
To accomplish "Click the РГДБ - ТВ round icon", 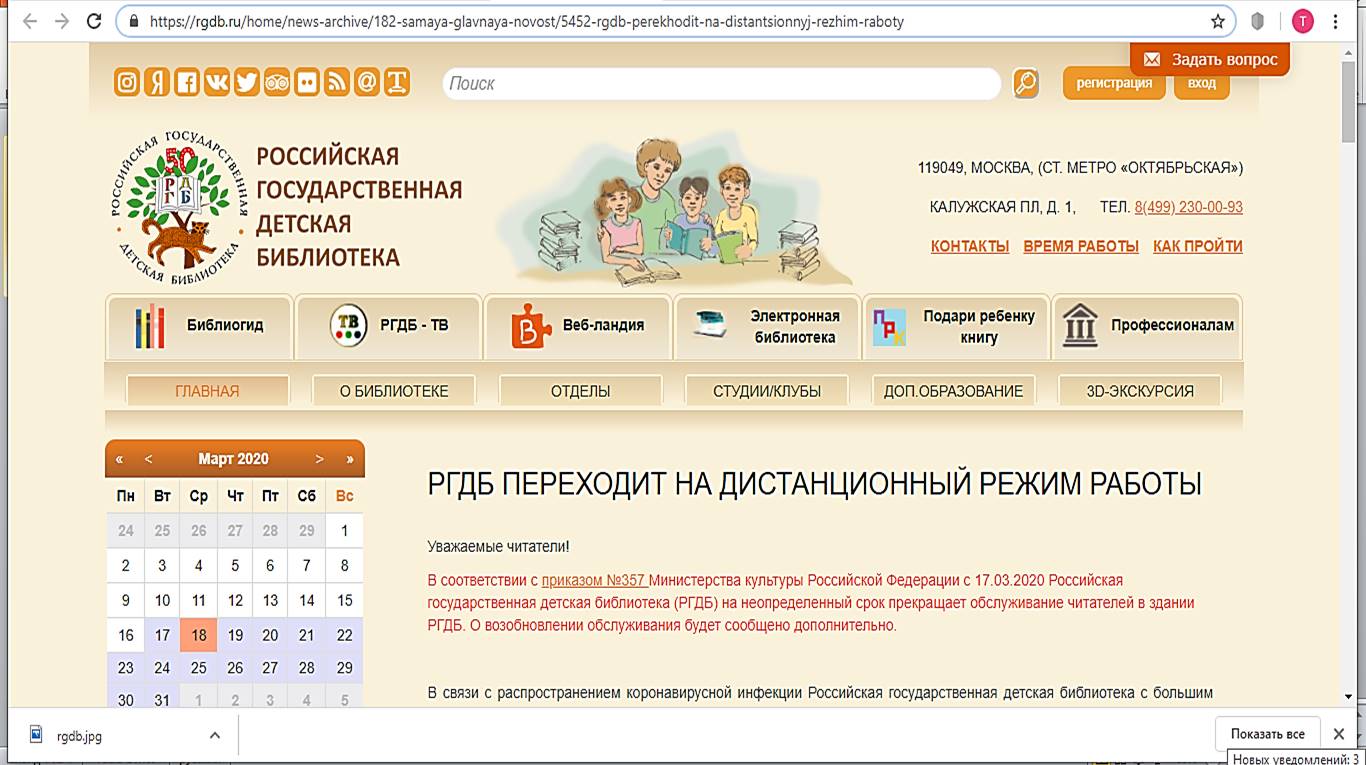I will pyautogui.click(x=349, y=326).
